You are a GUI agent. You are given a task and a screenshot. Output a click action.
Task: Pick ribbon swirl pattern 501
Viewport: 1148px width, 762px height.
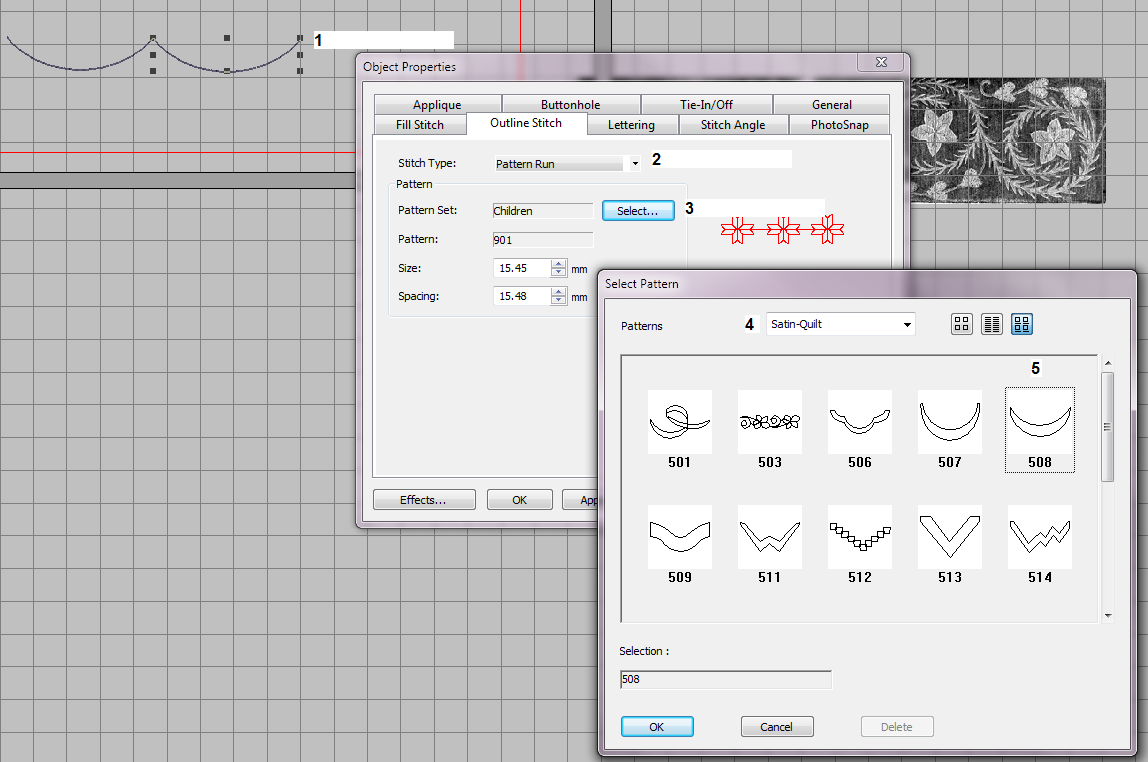click(680, 423)
